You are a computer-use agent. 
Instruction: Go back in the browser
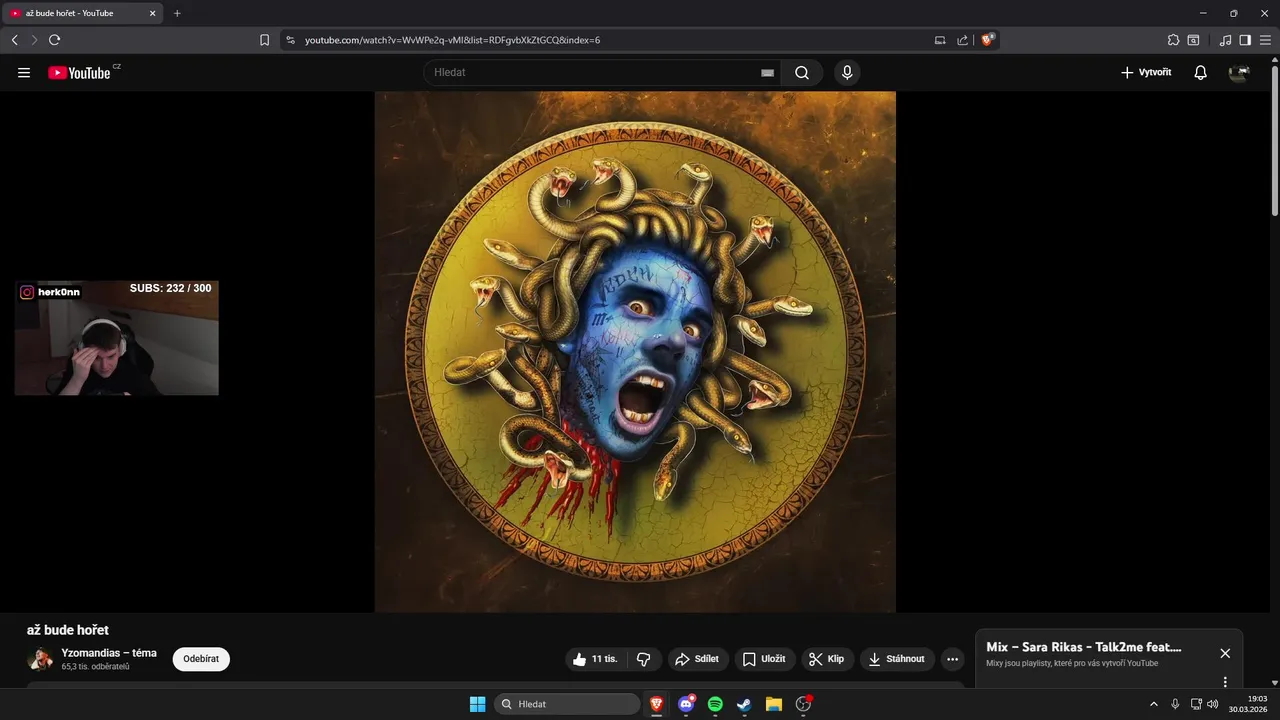tap(14, 40)
